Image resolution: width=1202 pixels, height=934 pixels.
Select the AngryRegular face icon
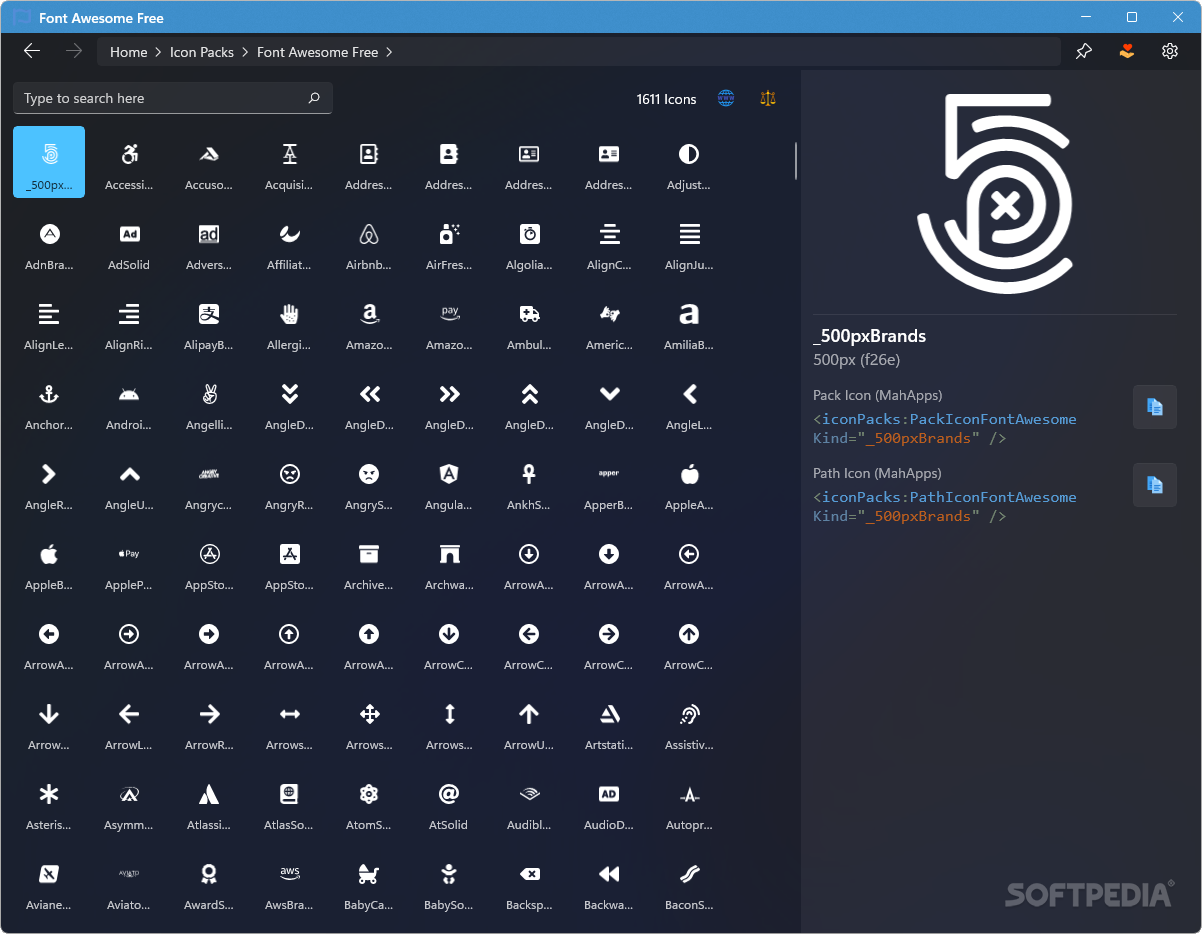pyautogui.click(x=289, y=482)
